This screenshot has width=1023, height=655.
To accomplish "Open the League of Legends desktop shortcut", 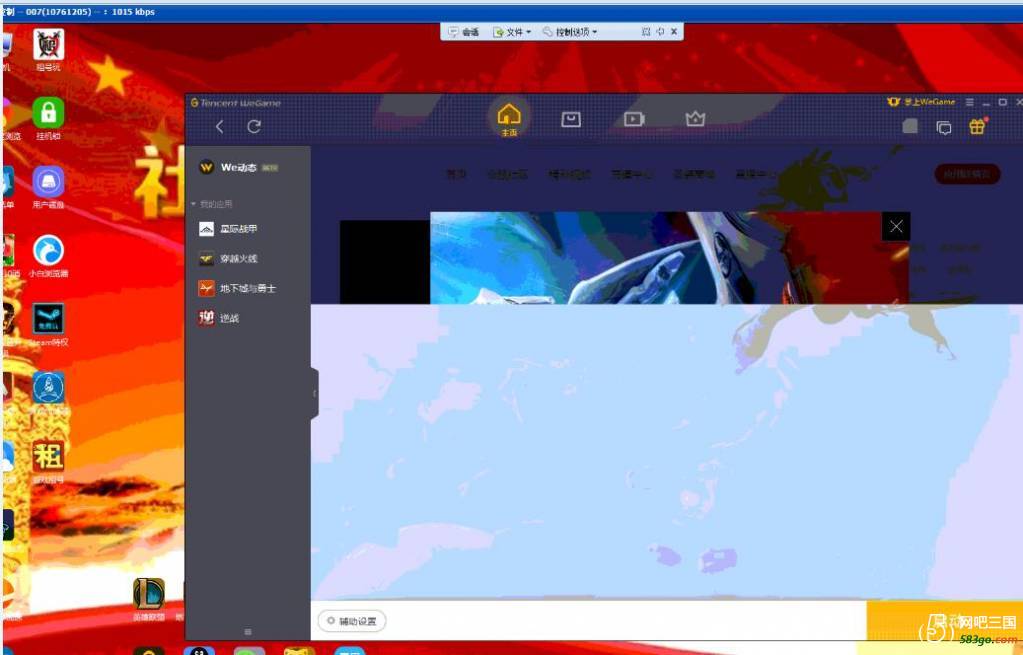I will tap(149, 595).
